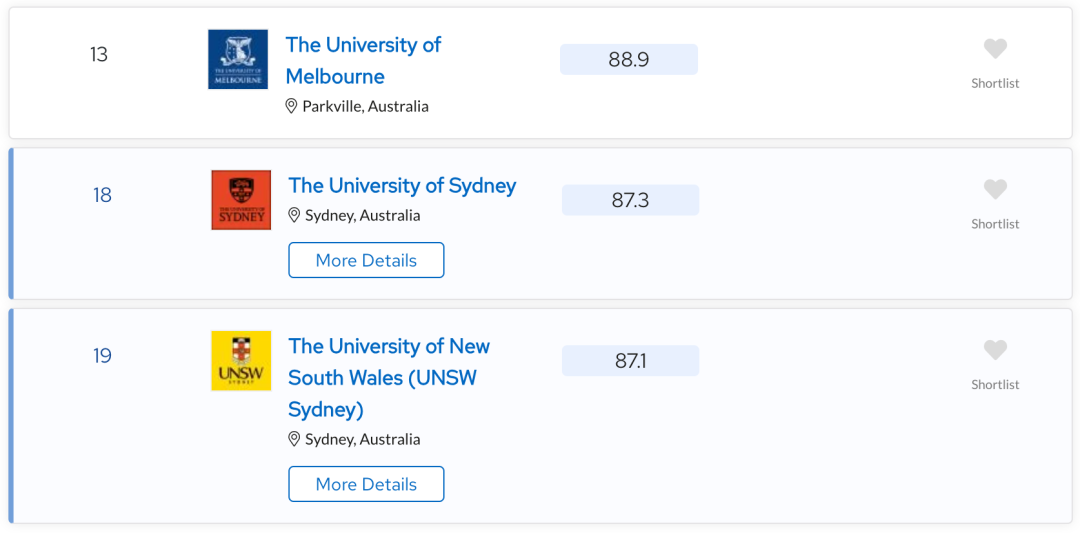Viewport: 1080px width, 533px height.
Task: Toggle shortlist heart for University of Sydney
Action: 995,189
